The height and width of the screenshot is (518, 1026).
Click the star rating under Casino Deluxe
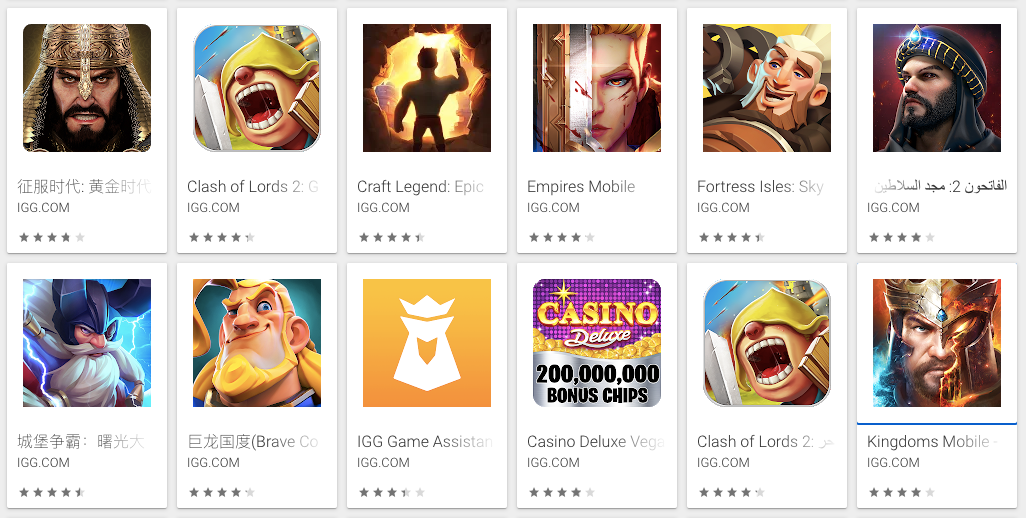(x=561, y=492)
